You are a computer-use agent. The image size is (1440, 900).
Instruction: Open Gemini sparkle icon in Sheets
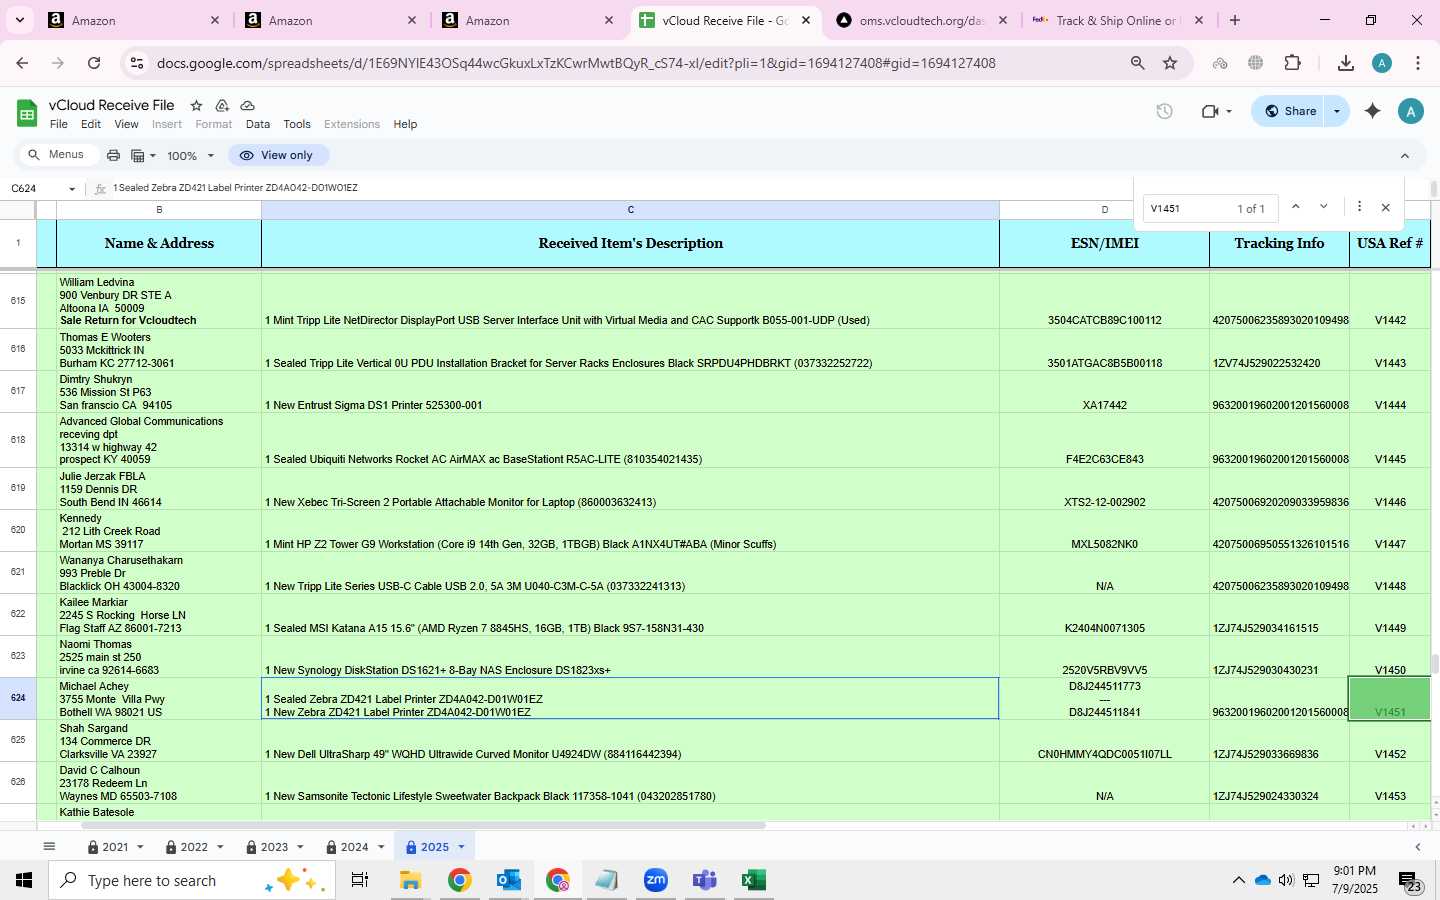(x=1373, y=111)
